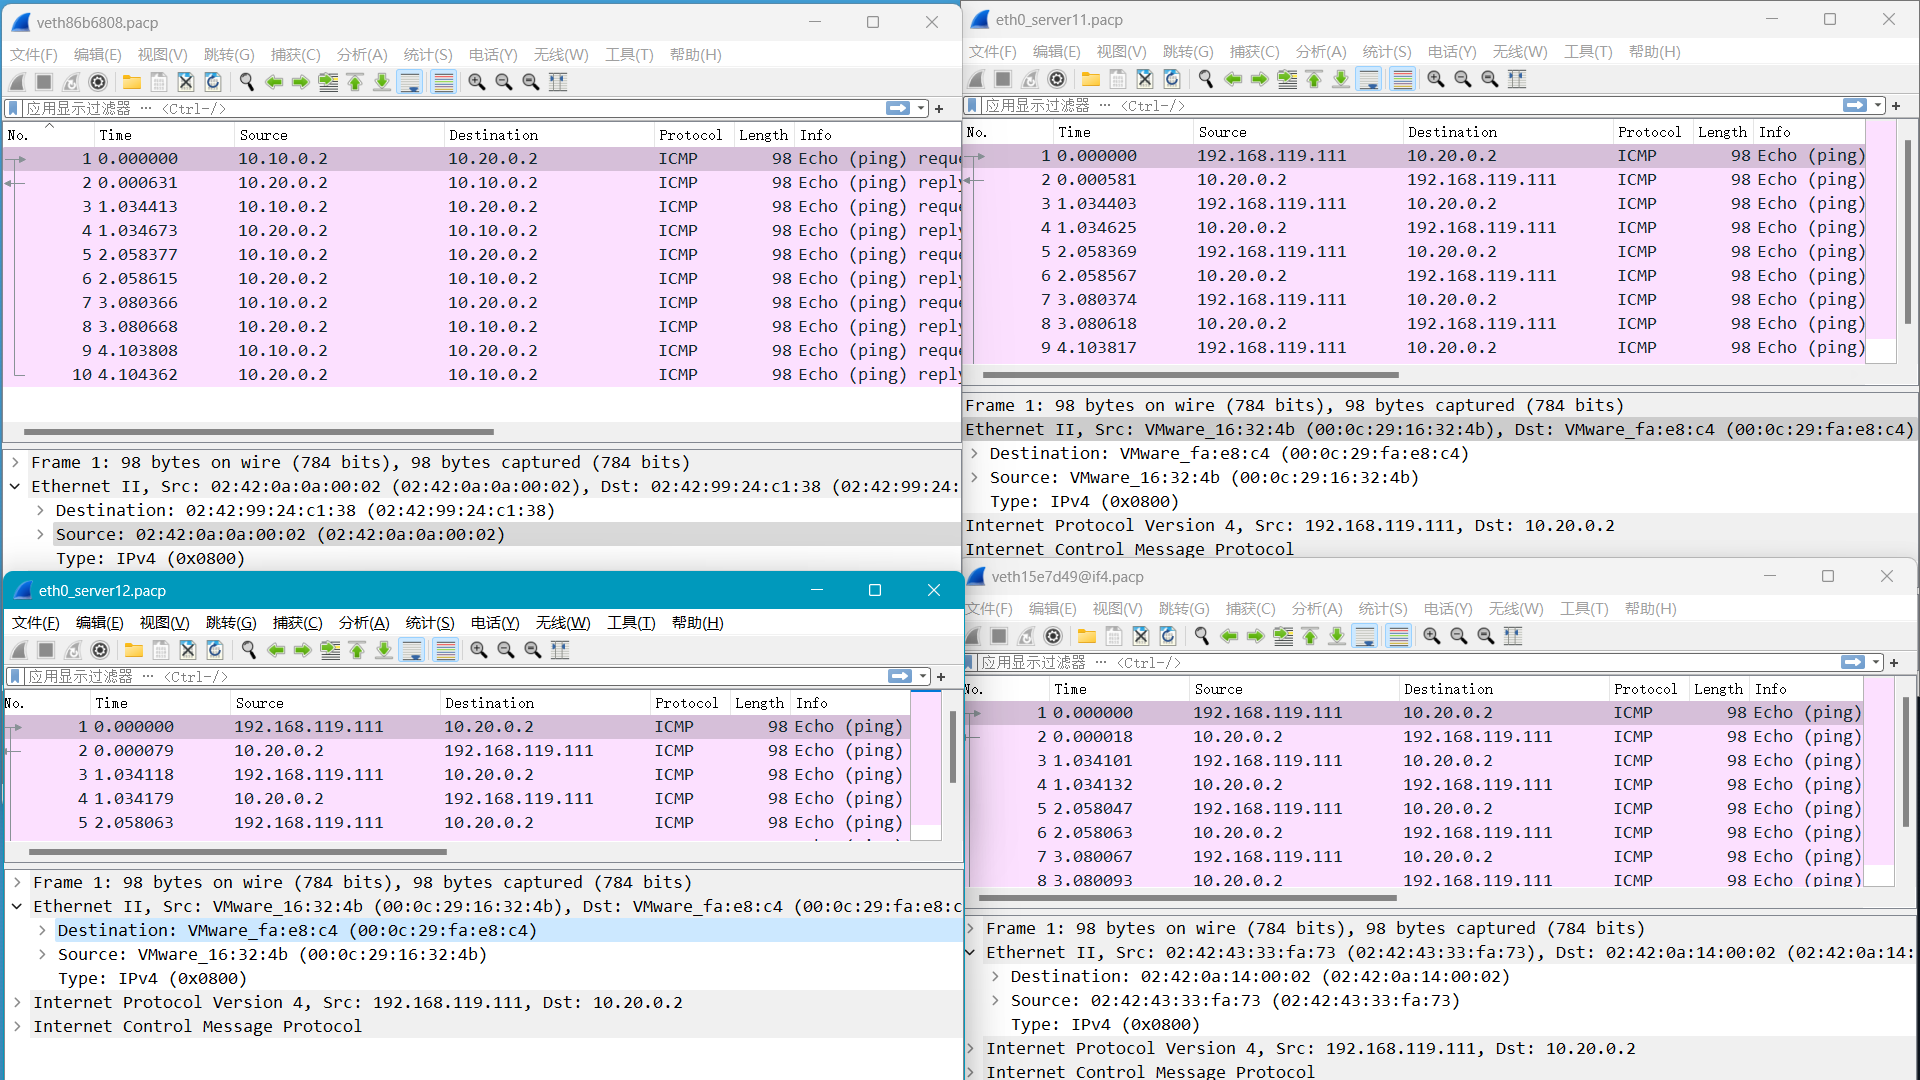
Task: Horizontal scrollbar of veth86b6808.pacp packet list
Action: tap(259, 432)
